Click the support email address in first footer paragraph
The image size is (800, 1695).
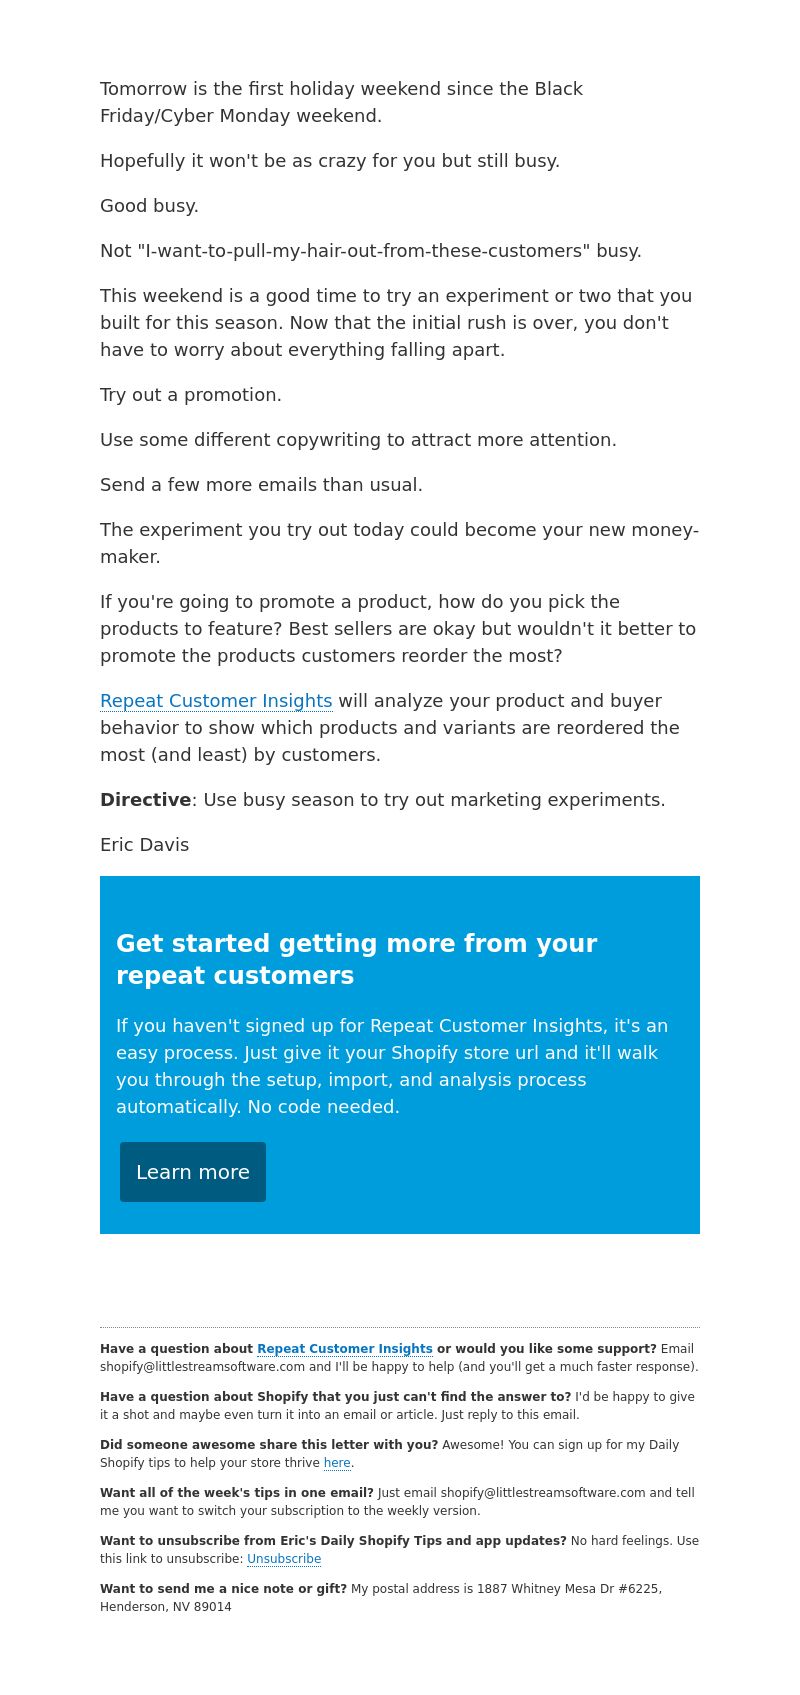[x=202, y=1367]
